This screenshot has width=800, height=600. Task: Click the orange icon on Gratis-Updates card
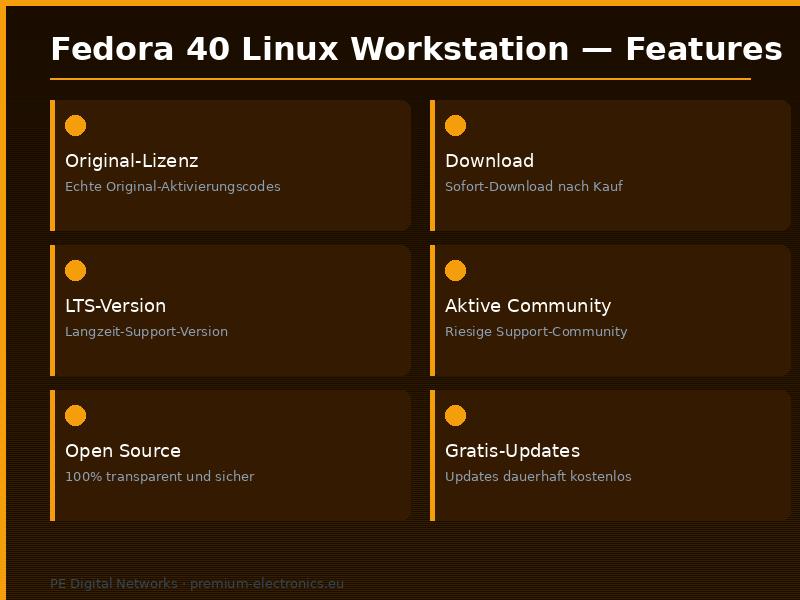(455, 415)
